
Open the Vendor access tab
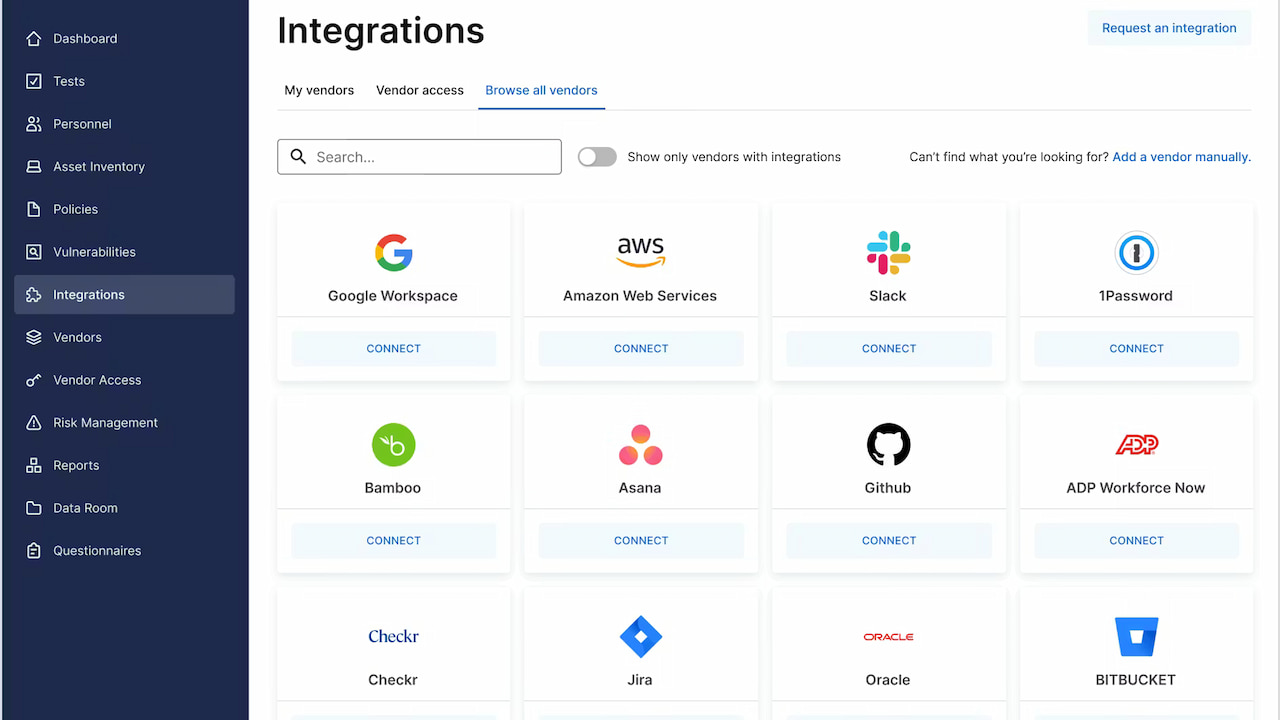[x=419, y=90]
